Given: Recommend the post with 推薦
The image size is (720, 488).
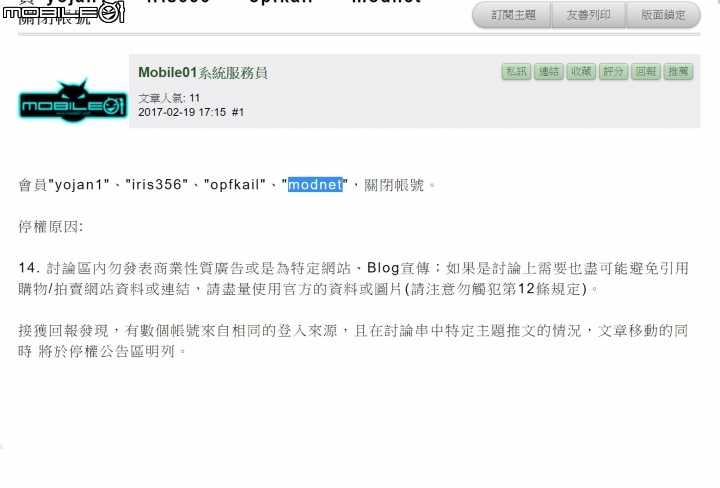Looking at the screenshot, I should coord(678,72).
